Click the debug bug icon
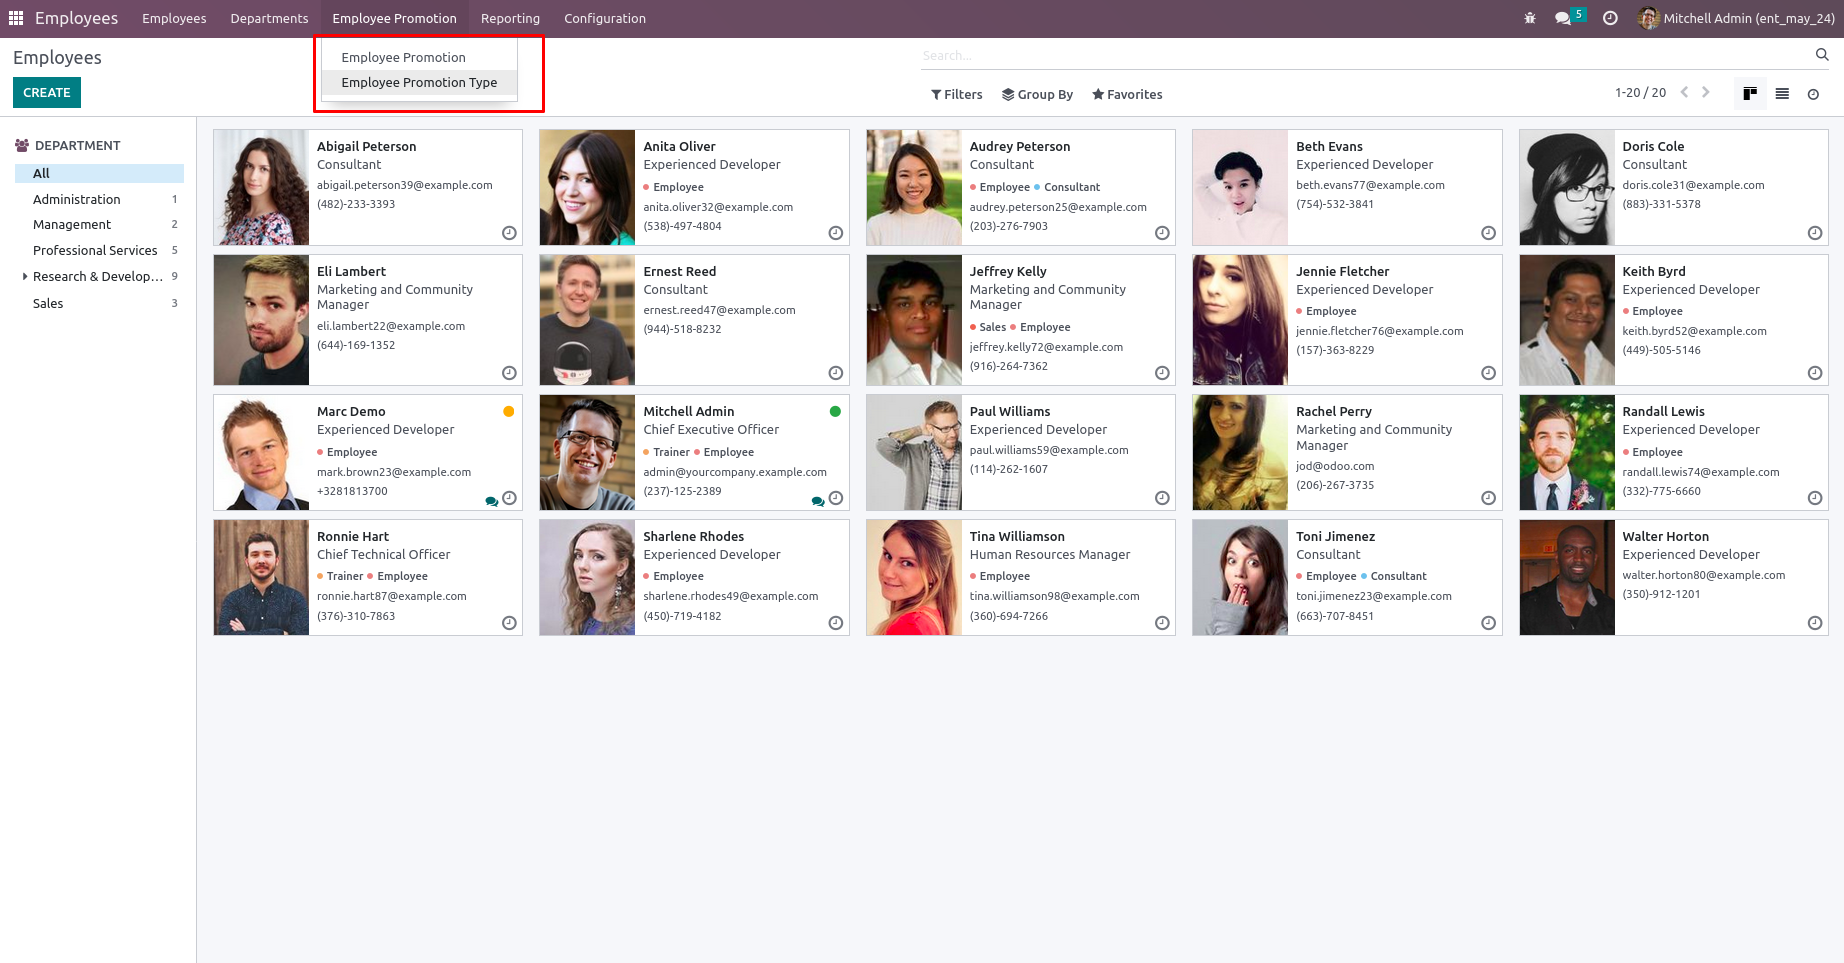 point(1529,18)
